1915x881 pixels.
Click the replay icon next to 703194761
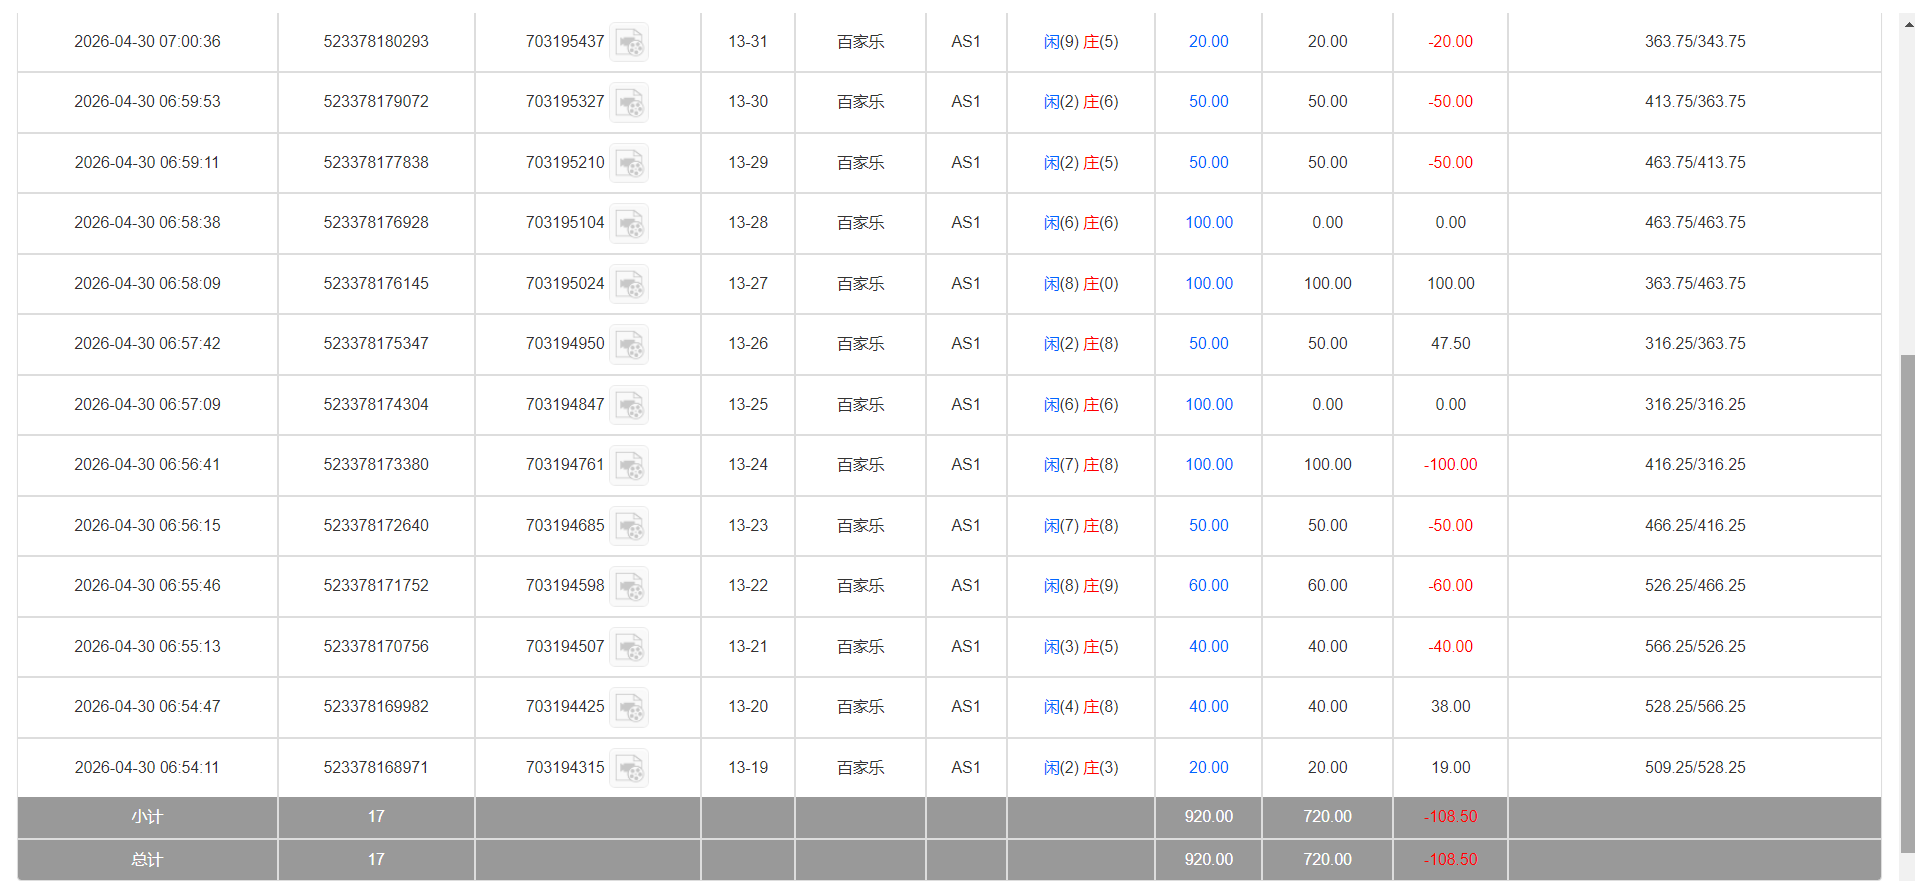[x=629, y=466]
